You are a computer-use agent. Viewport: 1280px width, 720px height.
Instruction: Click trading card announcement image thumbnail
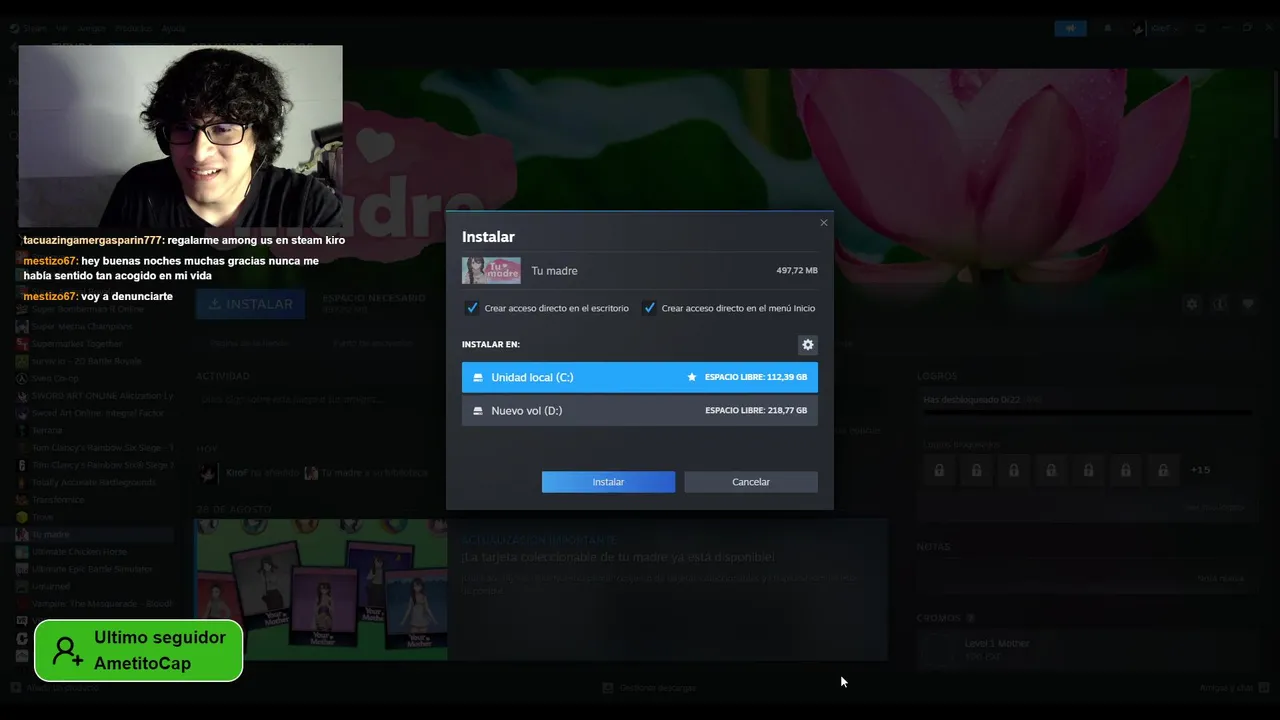coord(321,590)
